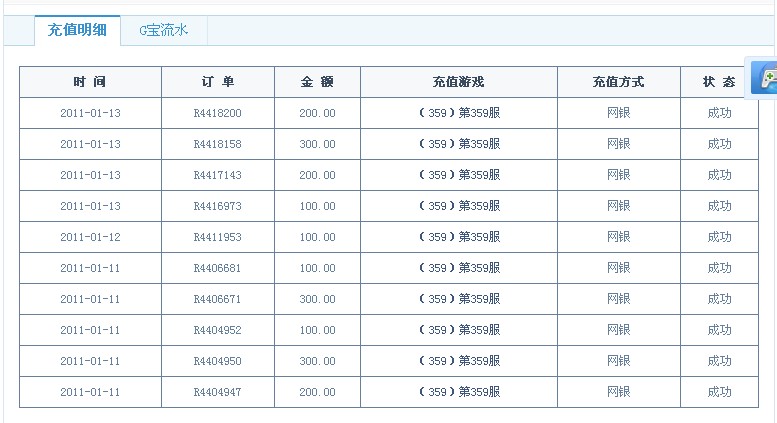Click the 金额 column header

(317, 82)
